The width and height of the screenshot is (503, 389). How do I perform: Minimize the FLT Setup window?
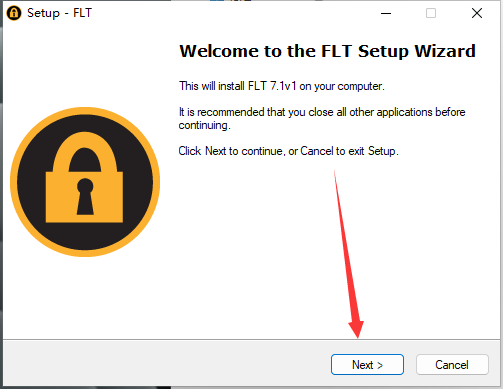click(x=386, y=13)
